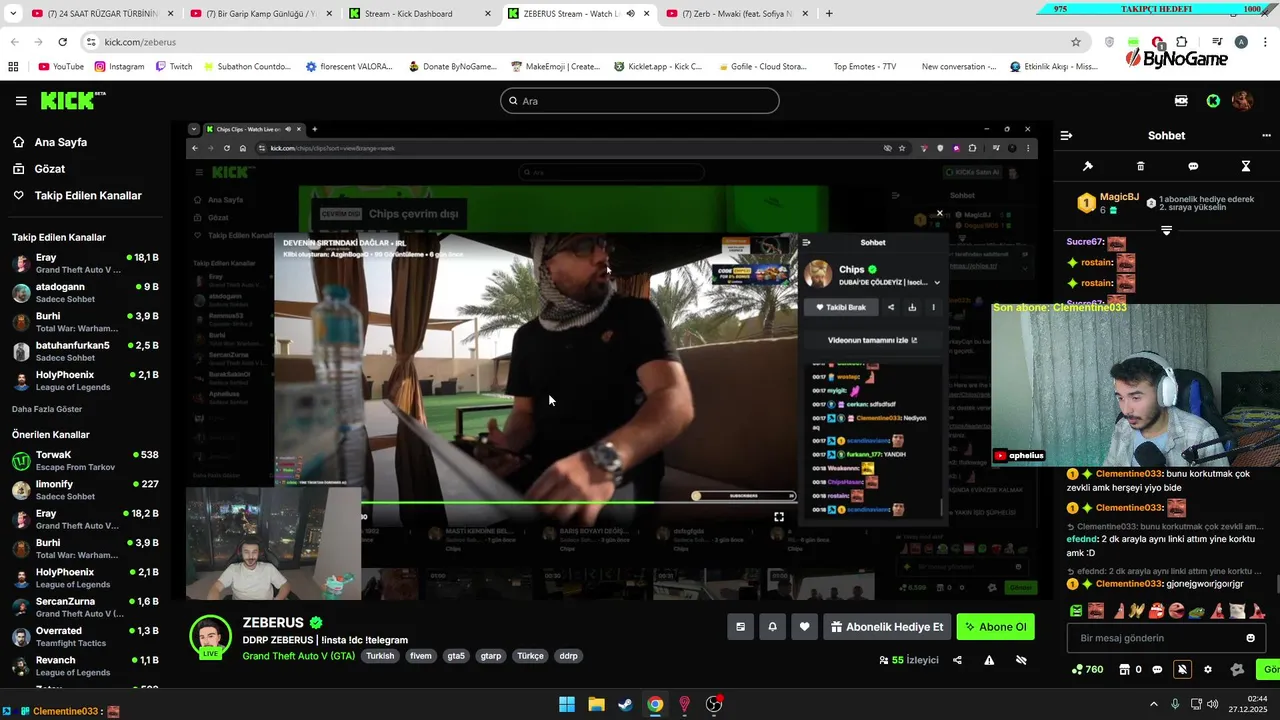This screenshot has width=1280, height=720.
Task: Select the Turkish stream tag
Action: (x=380, y=656)
